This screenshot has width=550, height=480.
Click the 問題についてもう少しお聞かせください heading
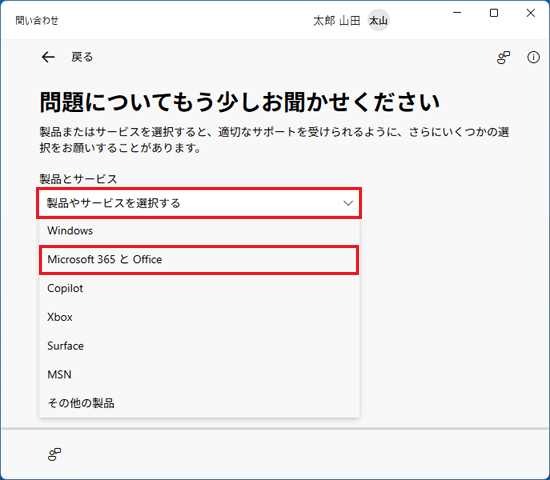pyautogui.click(x=240, y=102)
